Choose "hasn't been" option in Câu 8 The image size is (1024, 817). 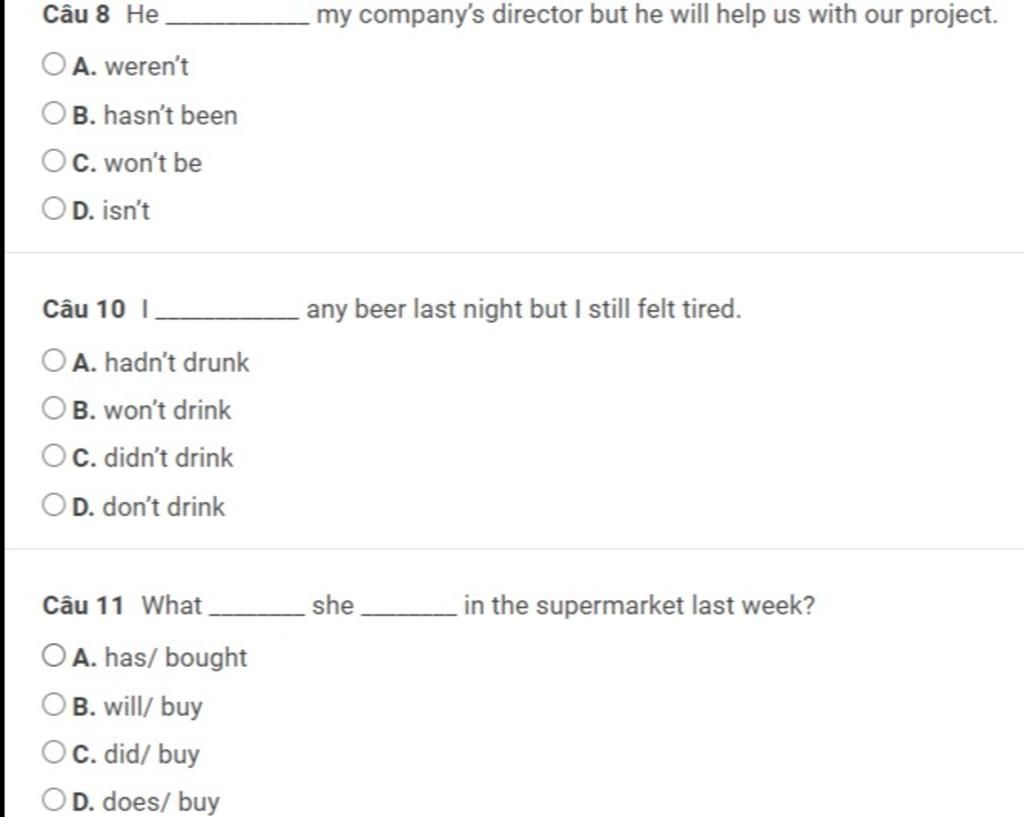point(54,114)
